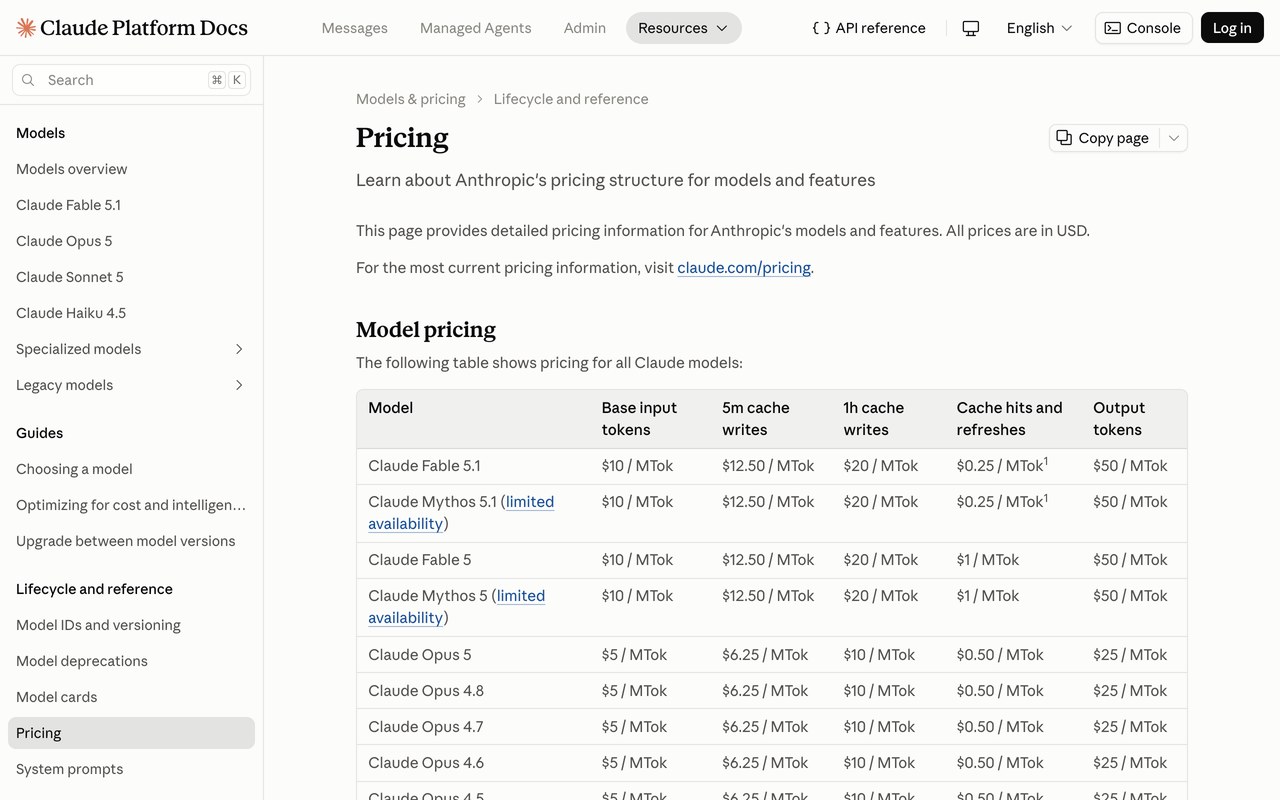Click the Models sidebar section heading
The image size is (1280, 800).
(x=41, y=133)
